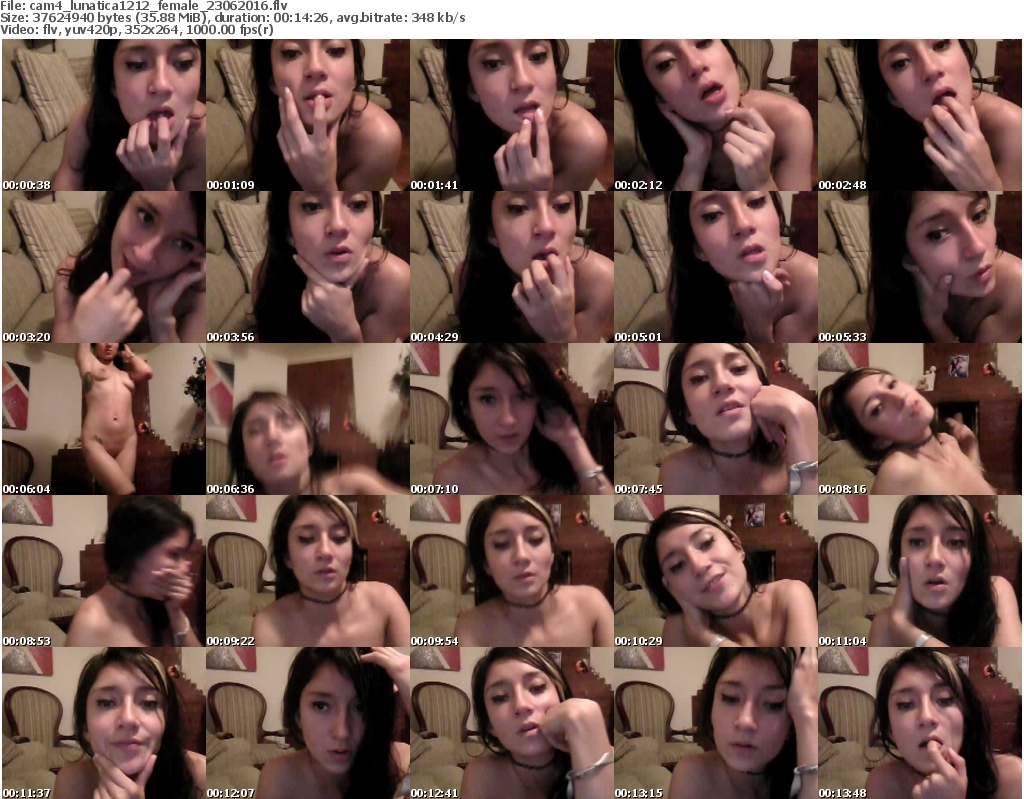Choose the frame stamped 00:03:56
Screen dimensions: 1024x799
point(308,267)
